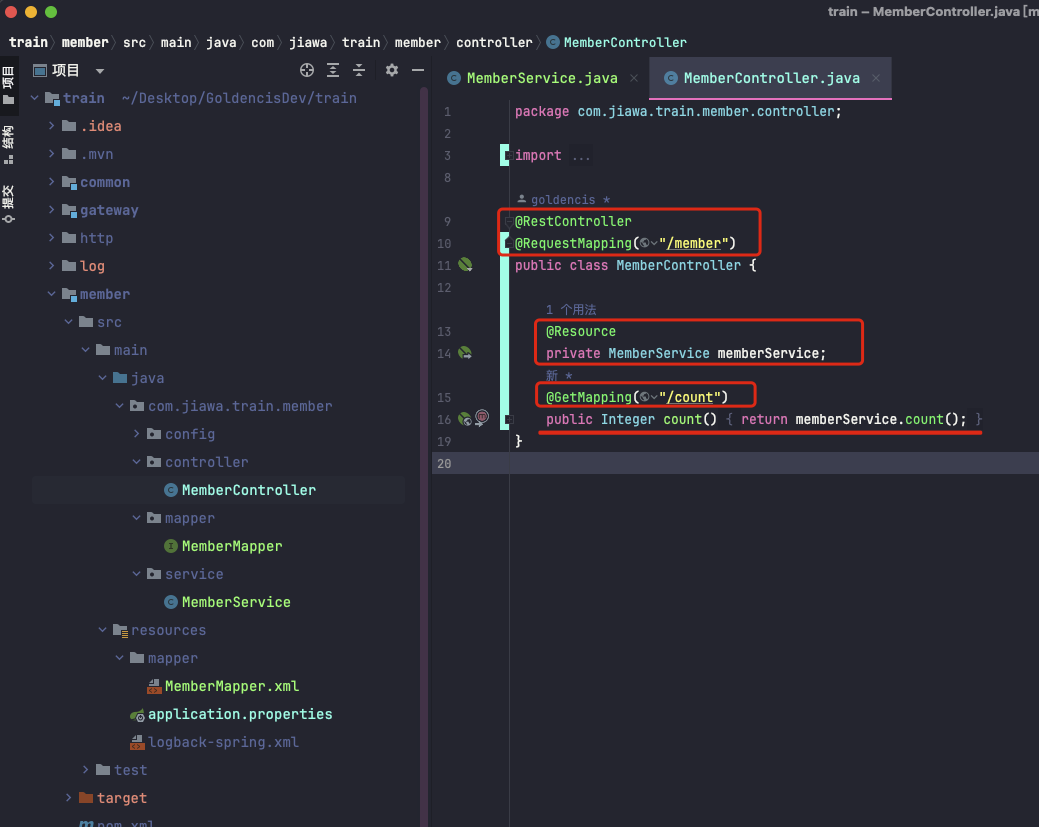Select the mapper package under java
The height and width of the screenshot is (827, 1039).
[x=181, y=518]
